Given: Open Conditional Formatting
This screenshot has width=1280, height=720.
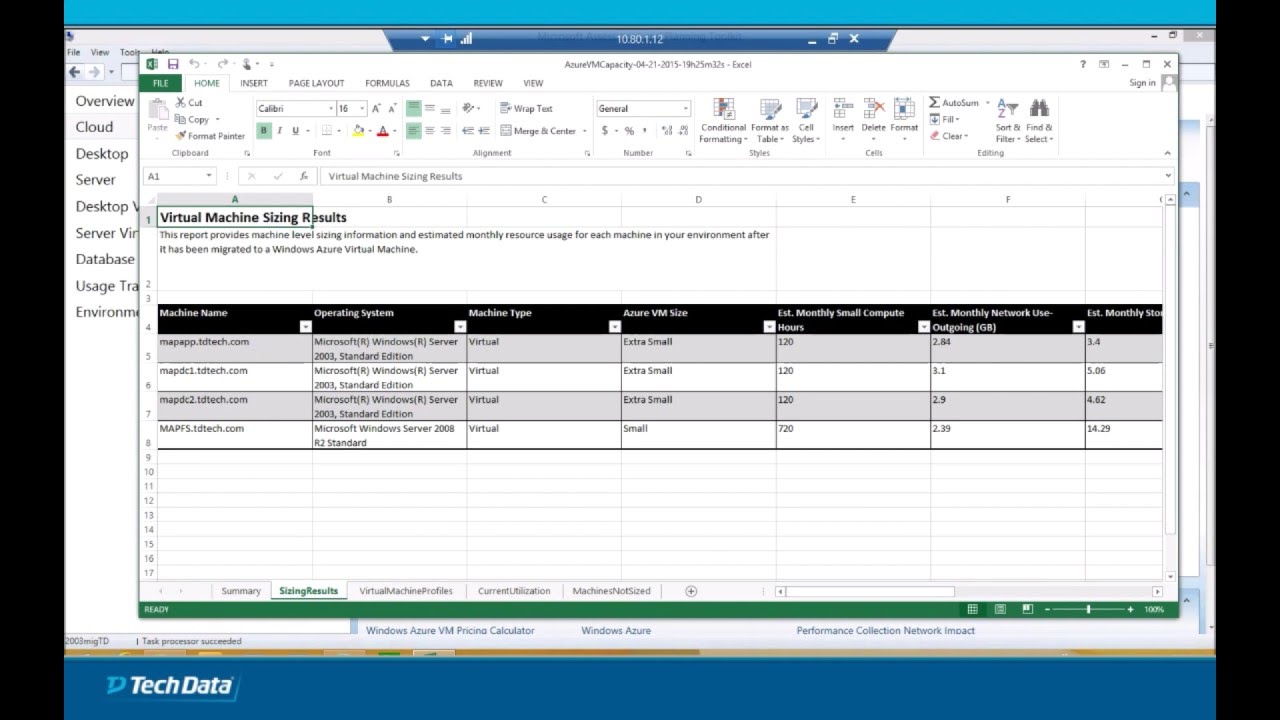Looking at the screenshot, I should pyautogui.click(x=723, y=121).
